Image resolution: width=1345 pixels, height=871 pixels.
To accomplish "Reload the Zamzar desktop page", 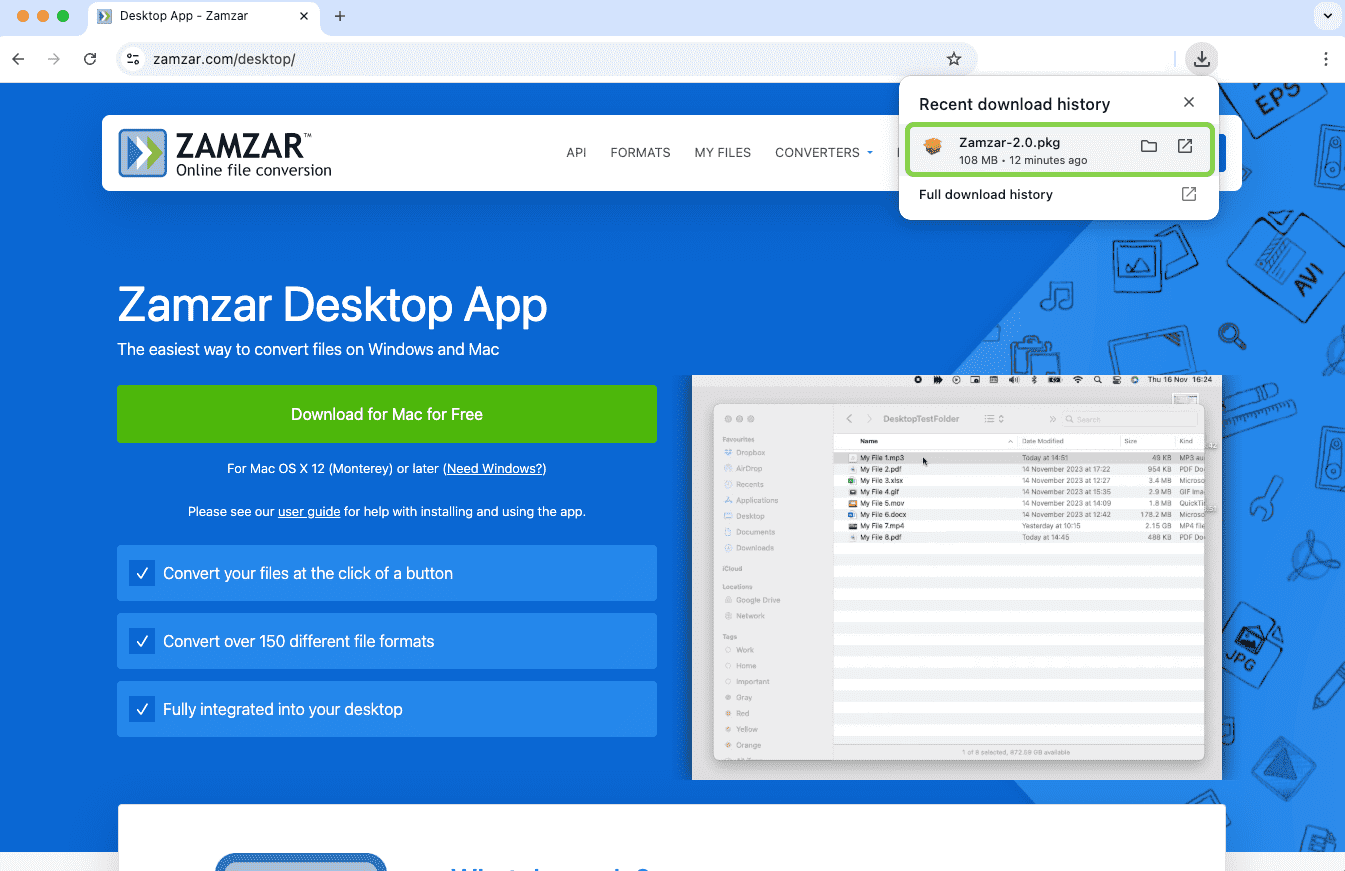I will 90,59.
